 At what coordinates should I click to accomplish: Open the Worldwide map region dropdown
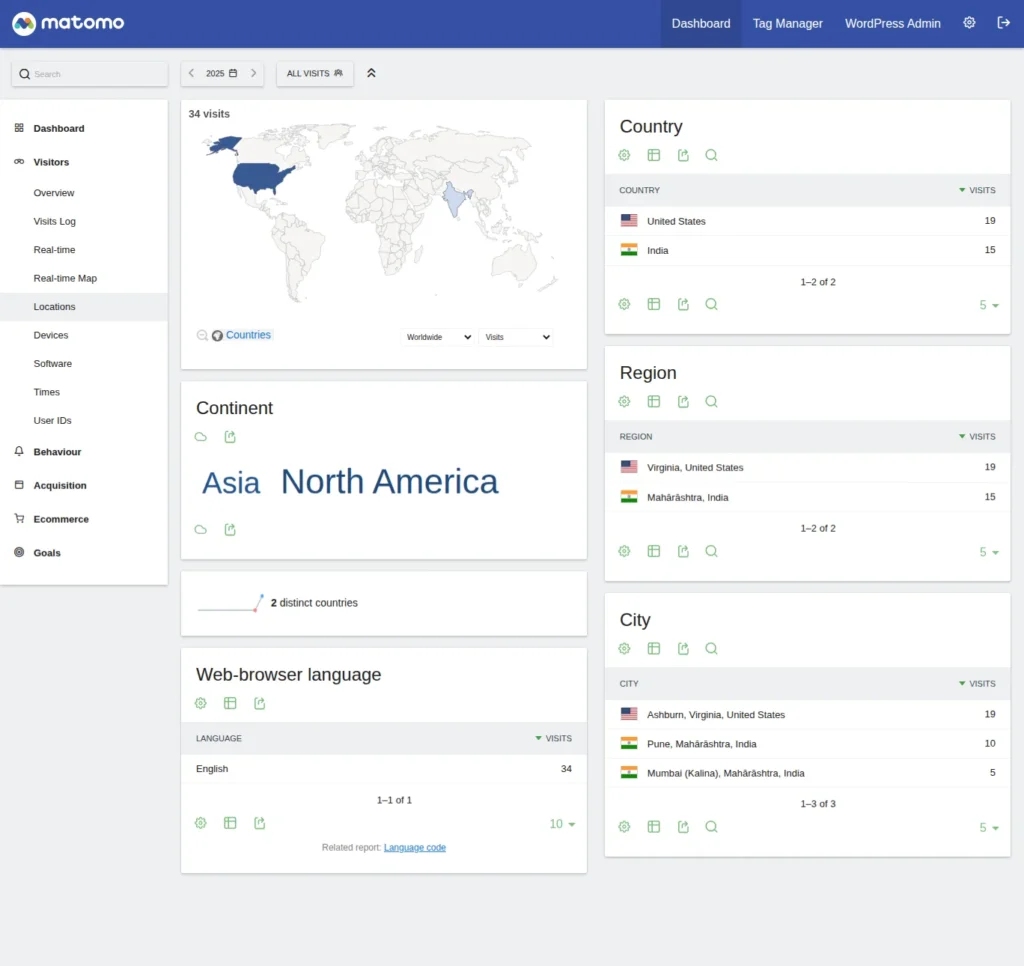[x=438, y=337]
